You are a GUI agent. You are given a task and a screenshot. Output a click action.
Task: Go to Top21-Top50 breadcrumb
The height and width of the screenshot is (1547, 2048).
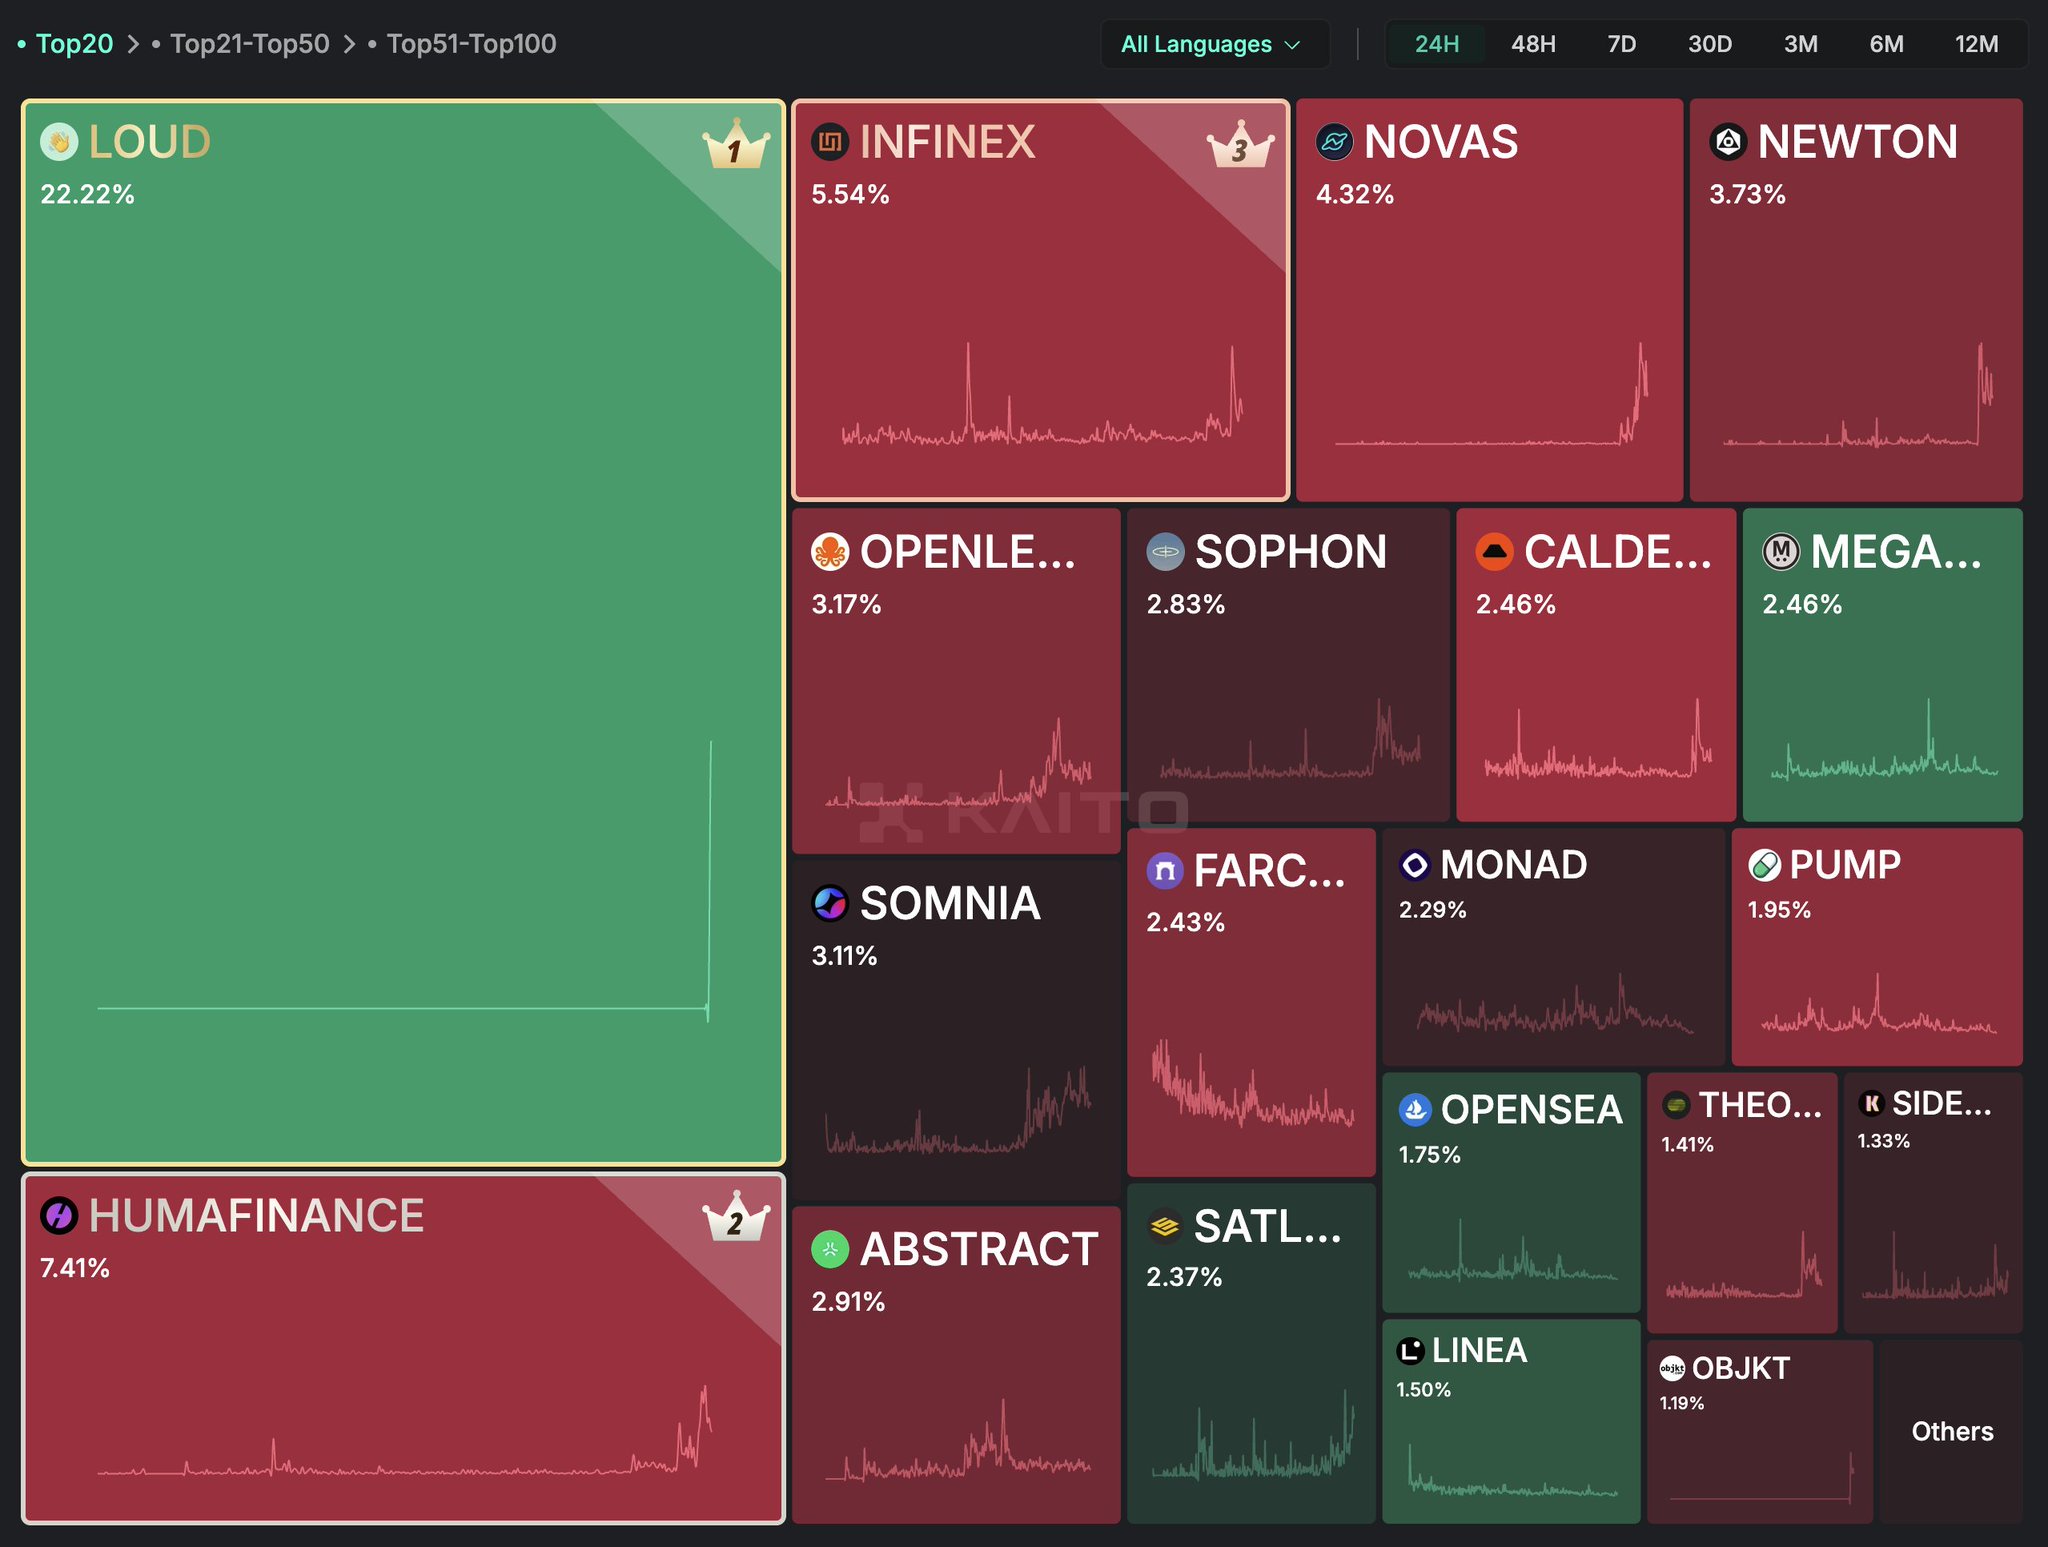[x=249, y=44]
